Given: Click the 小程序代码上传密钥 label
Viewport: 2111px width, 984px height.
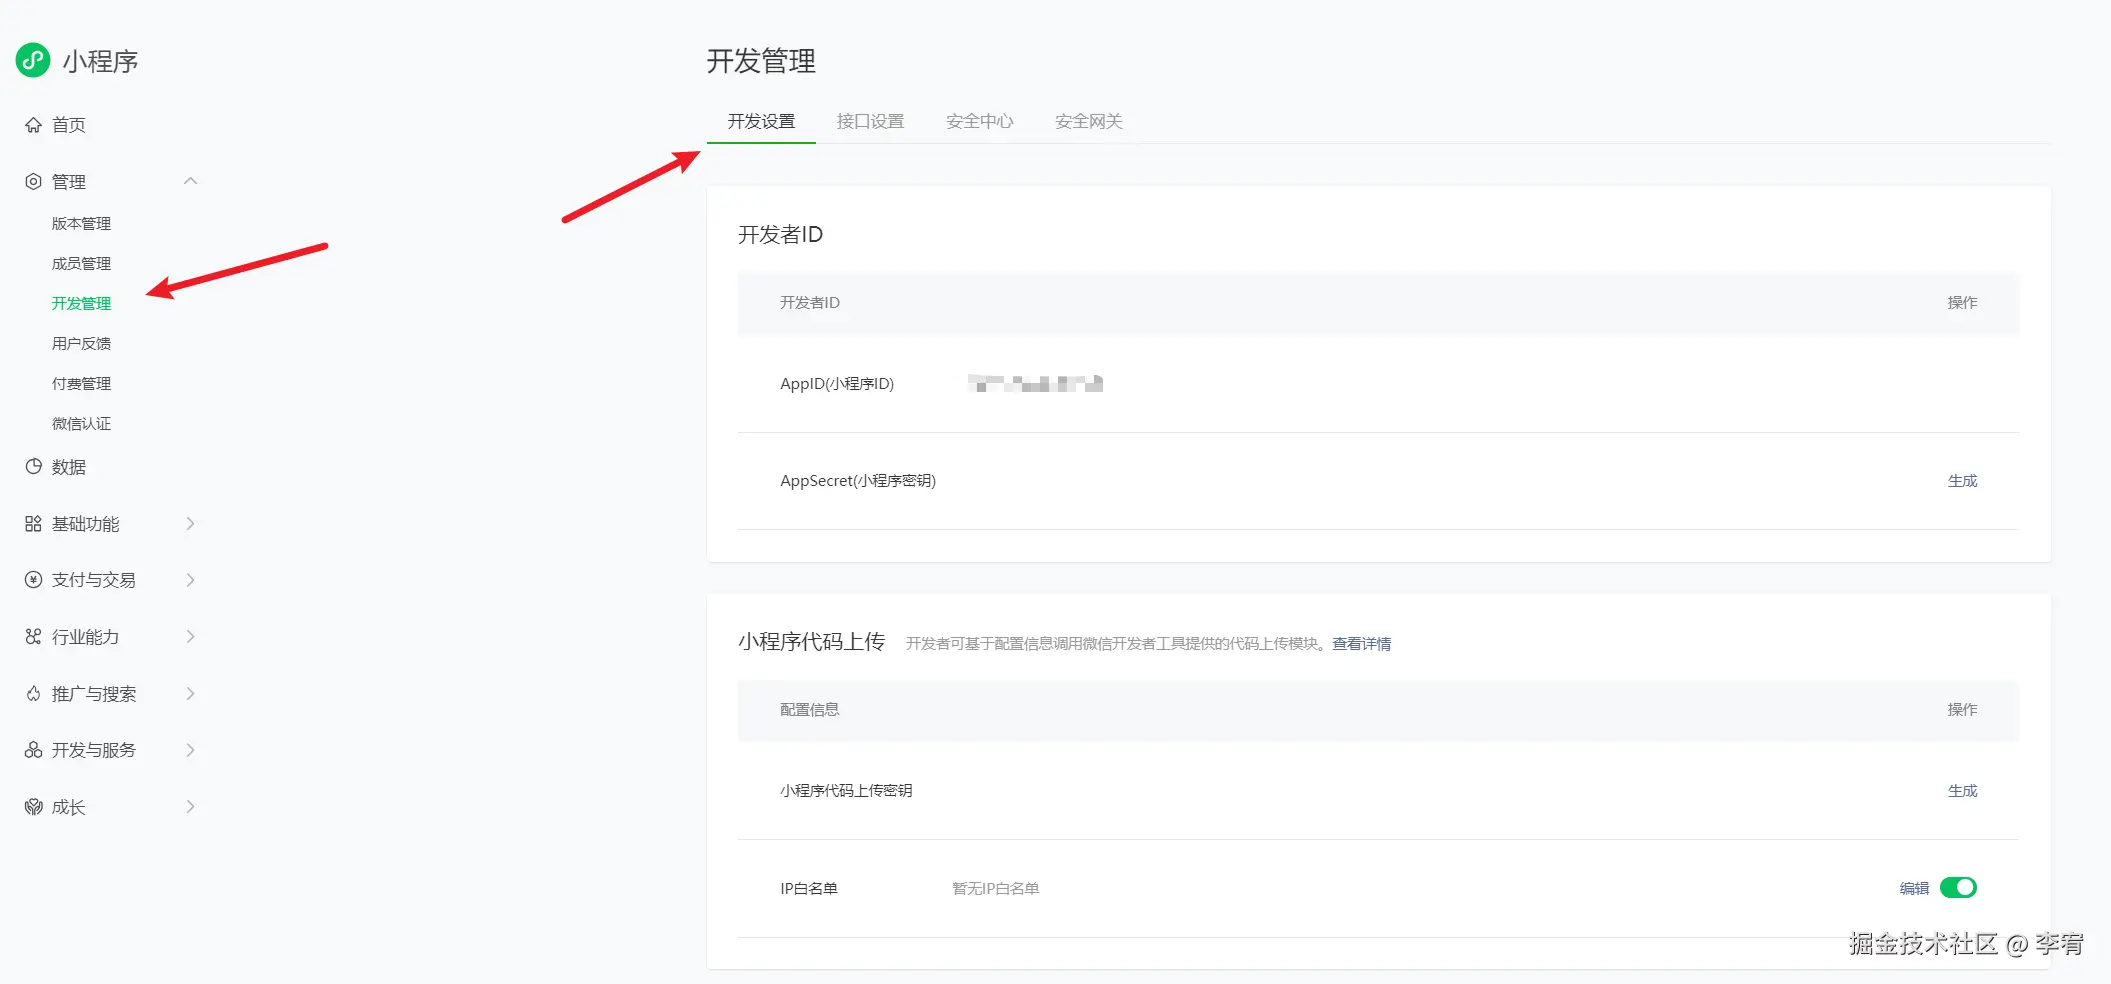Looking at the screenshot, I should pos(846,791).
